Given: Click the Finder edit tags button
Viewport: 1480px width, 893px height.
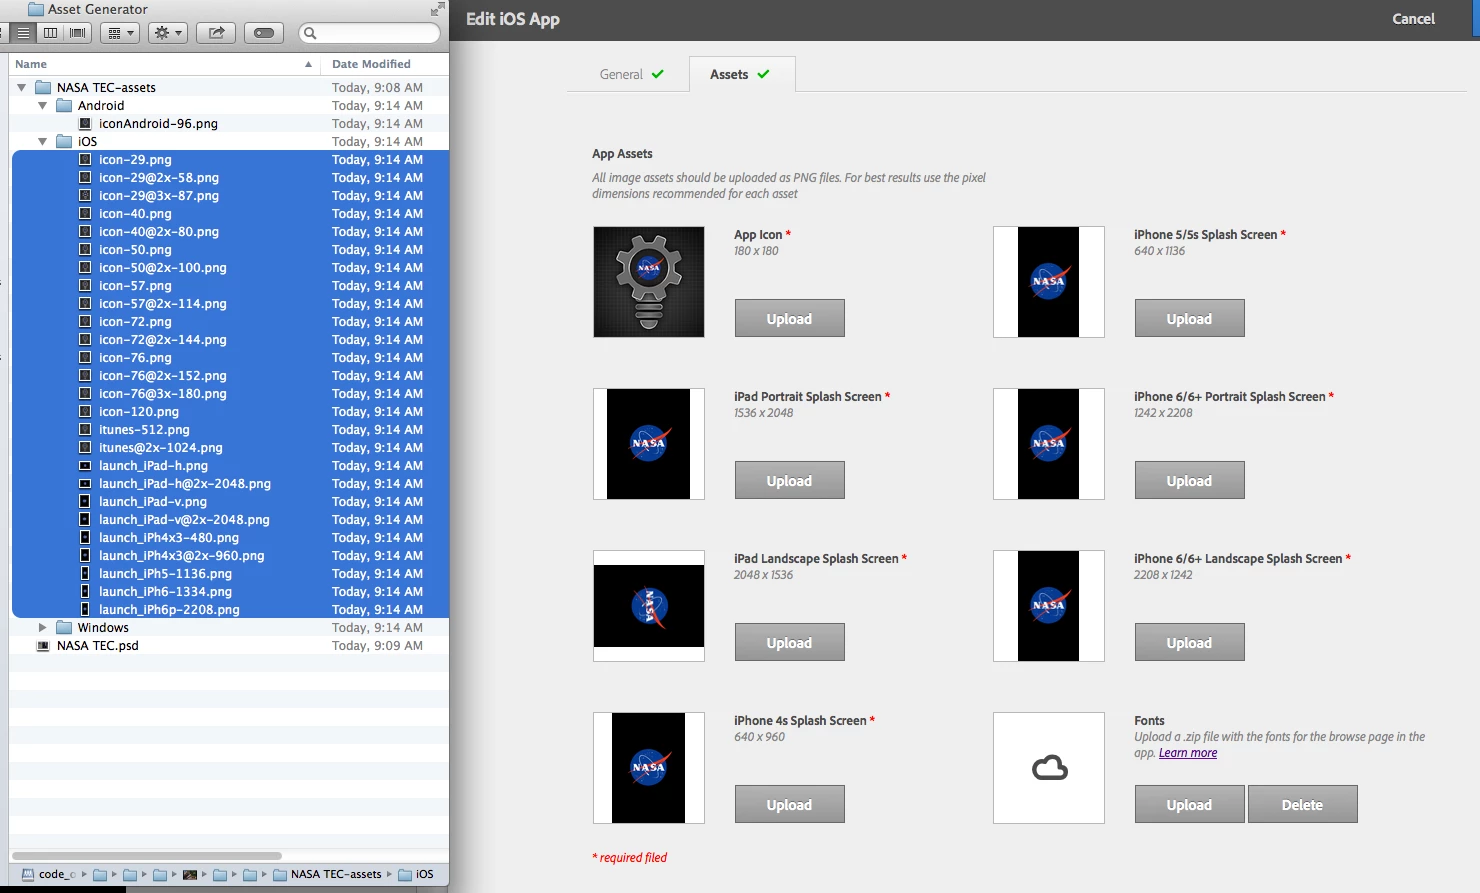Looking at the screenshot, I should [264, 33].
